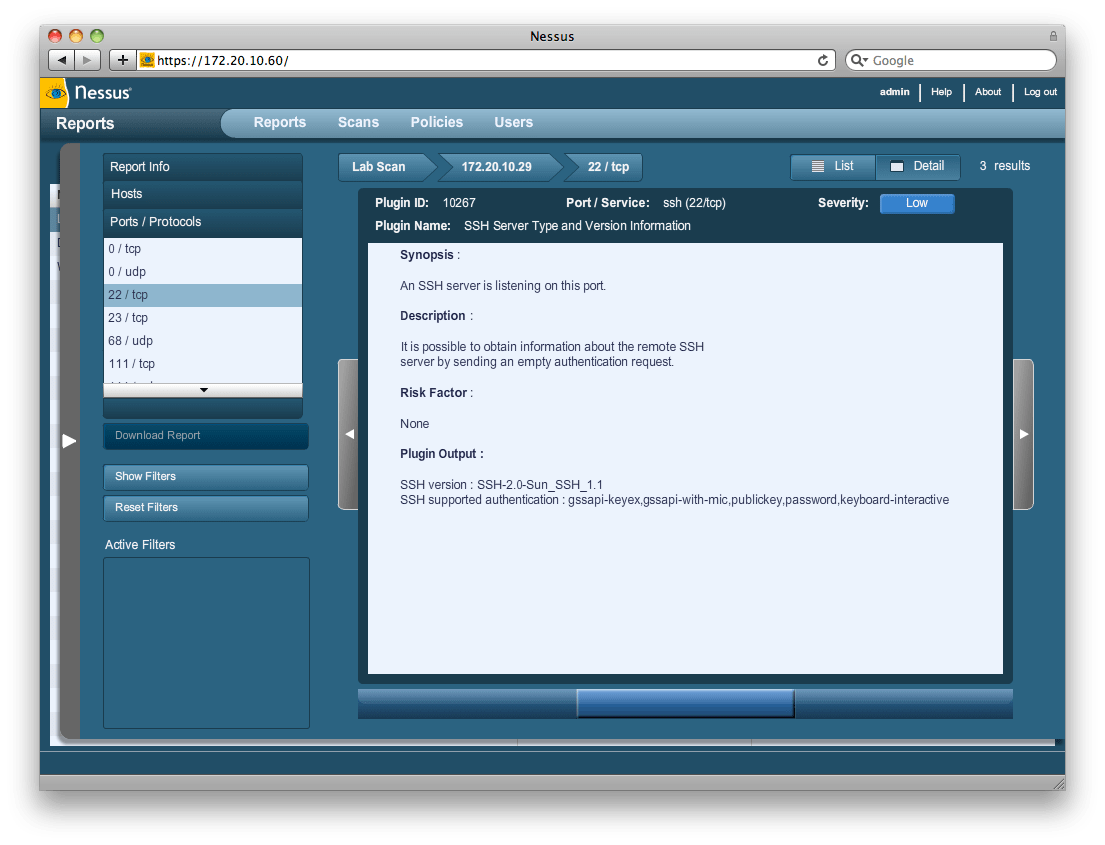Select Ports / Protocols section
Screen dimensions: 1105x845
click(x=203, y=222)
